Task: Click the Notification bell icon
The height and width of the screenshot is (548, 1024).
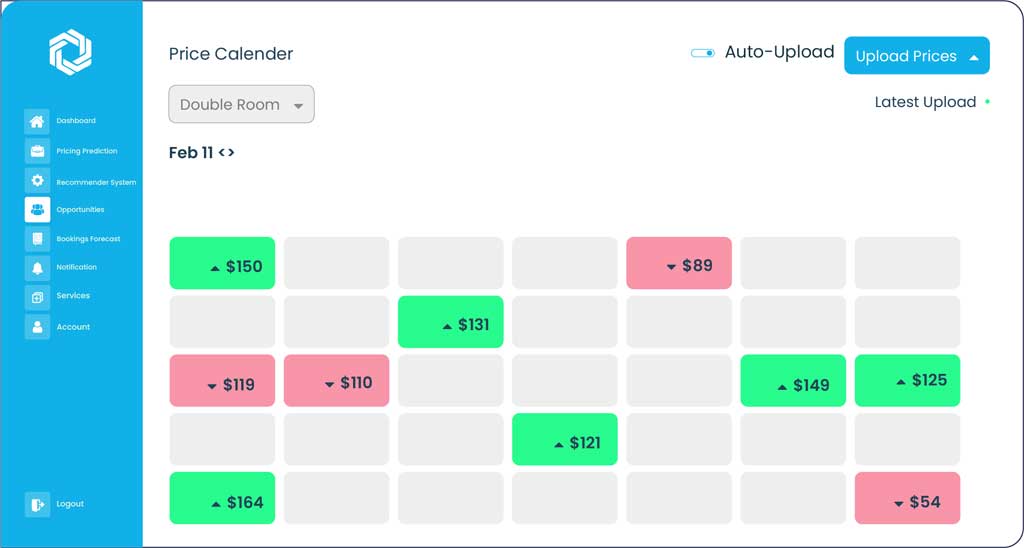Action: [37, 267]
